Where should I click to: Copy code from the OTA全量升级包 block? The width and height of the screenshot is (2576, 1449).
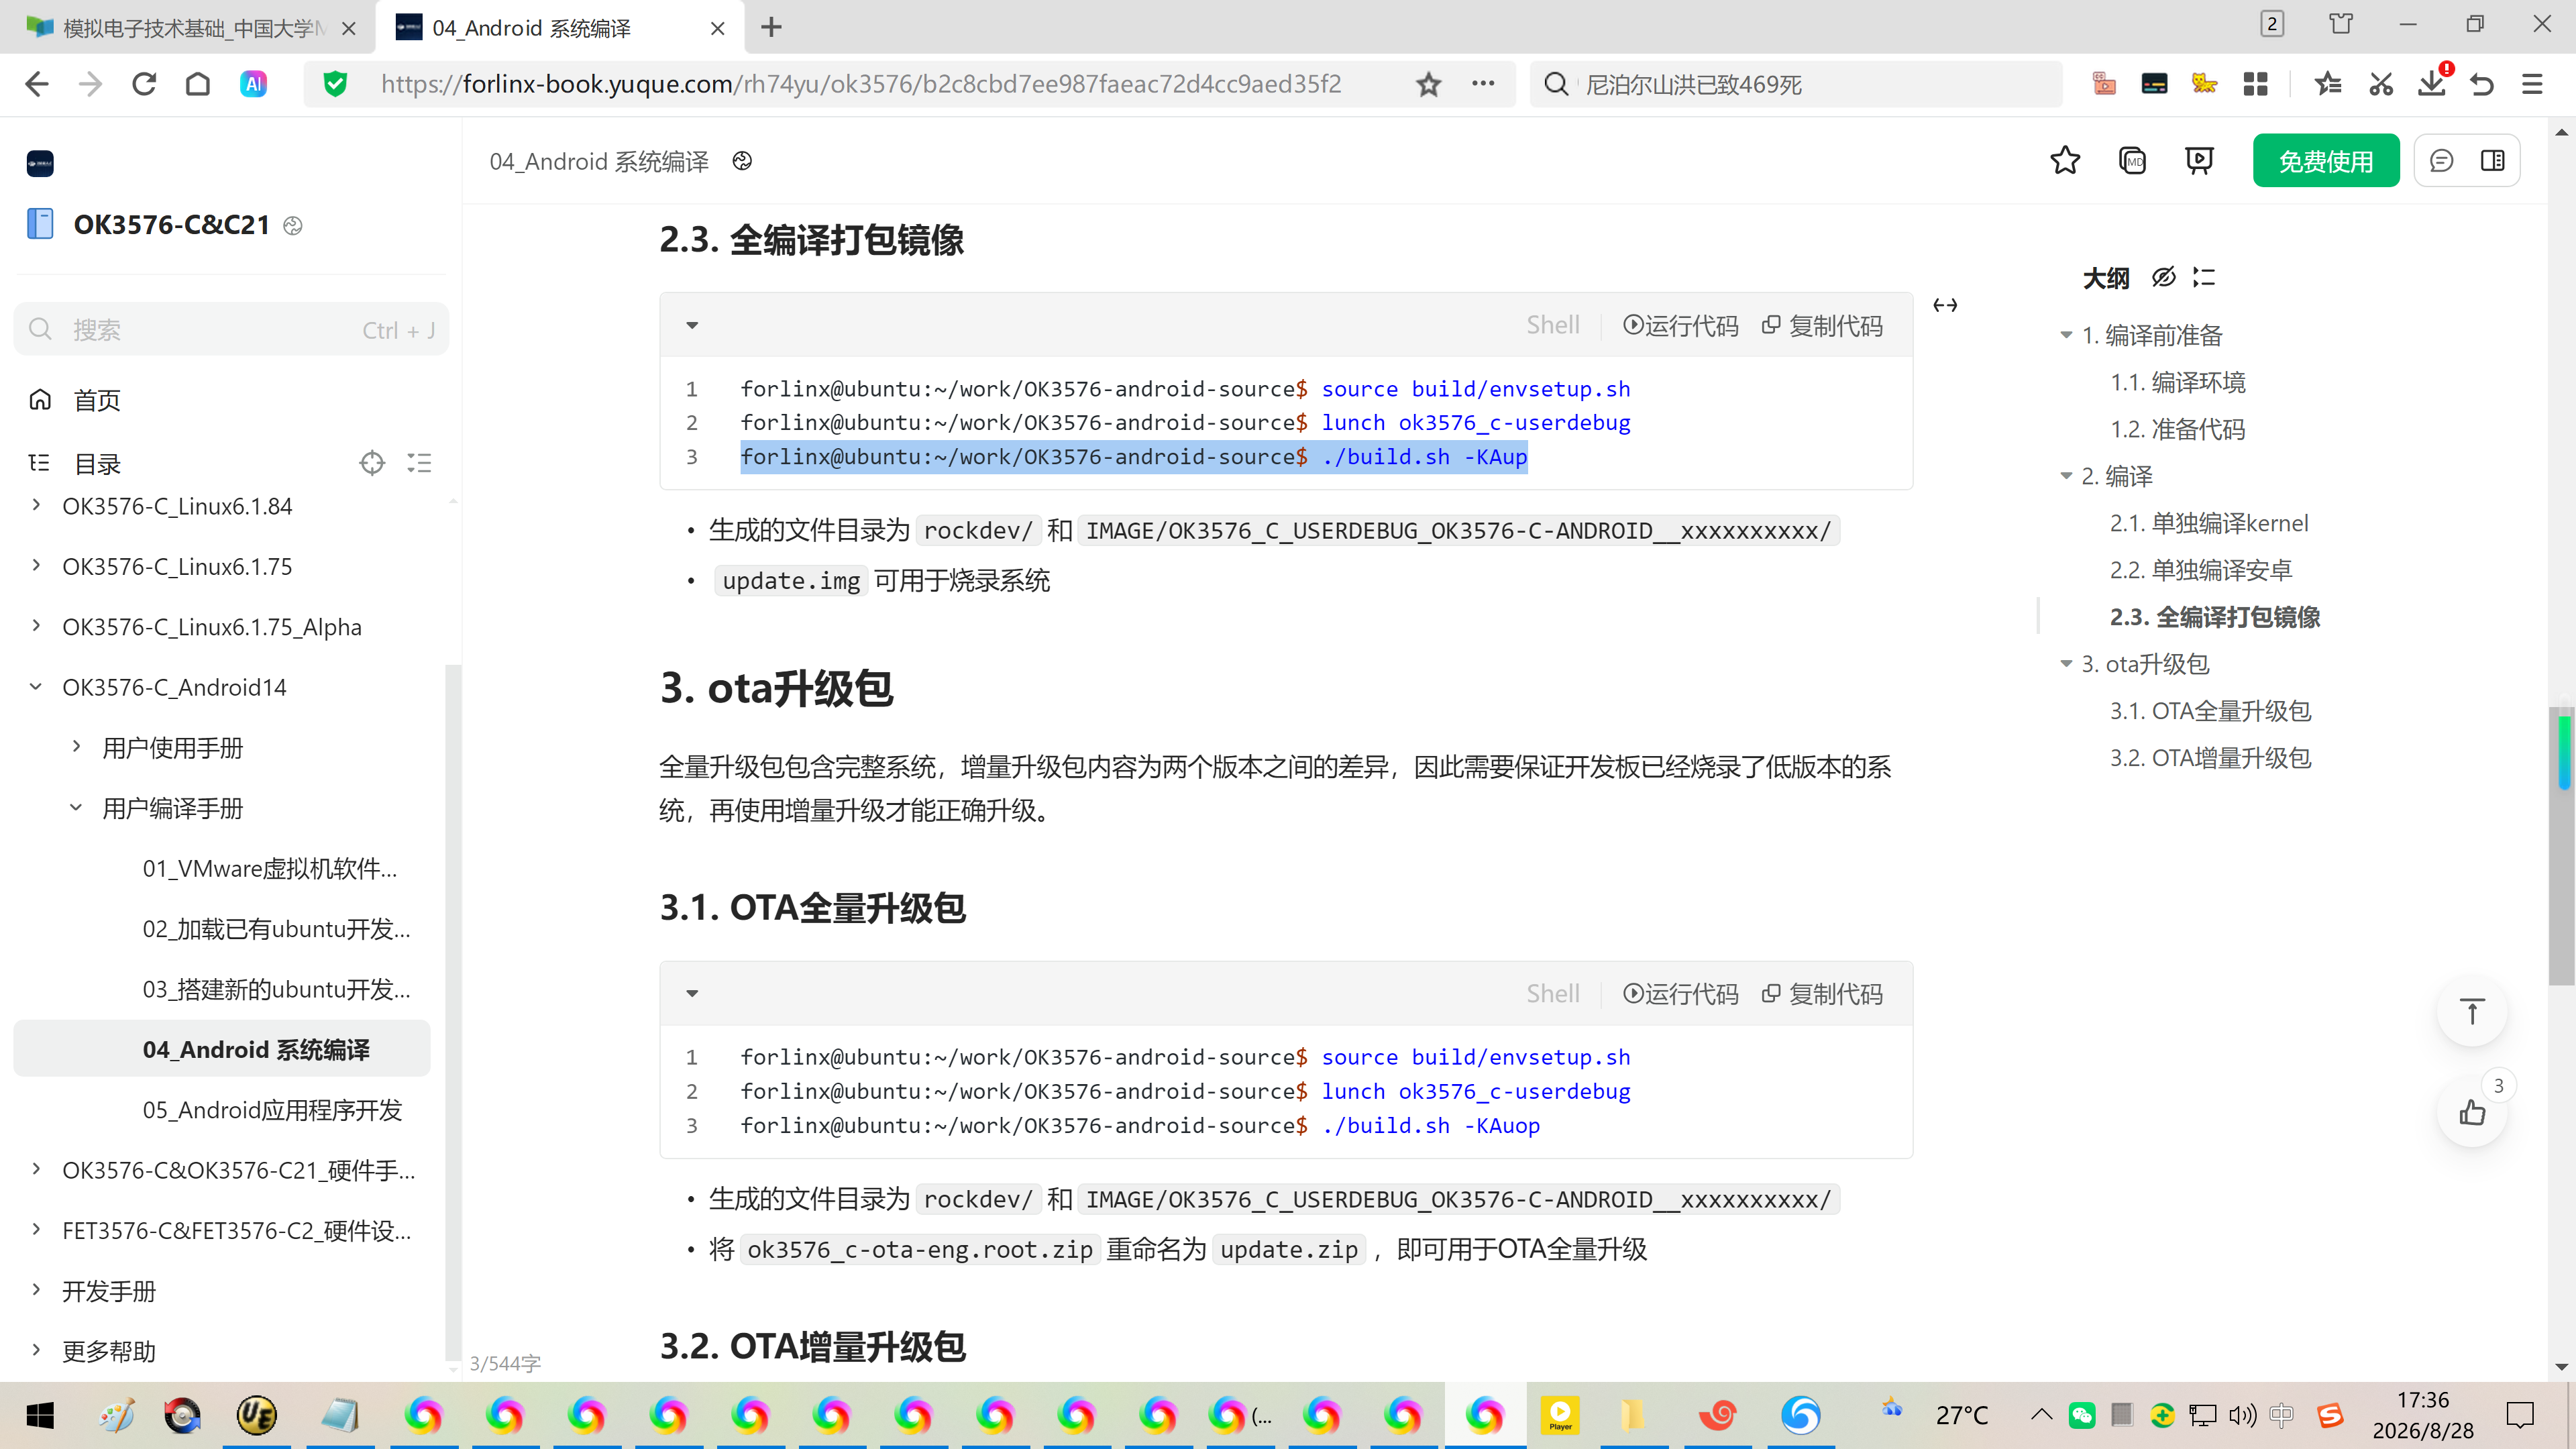1822,993
